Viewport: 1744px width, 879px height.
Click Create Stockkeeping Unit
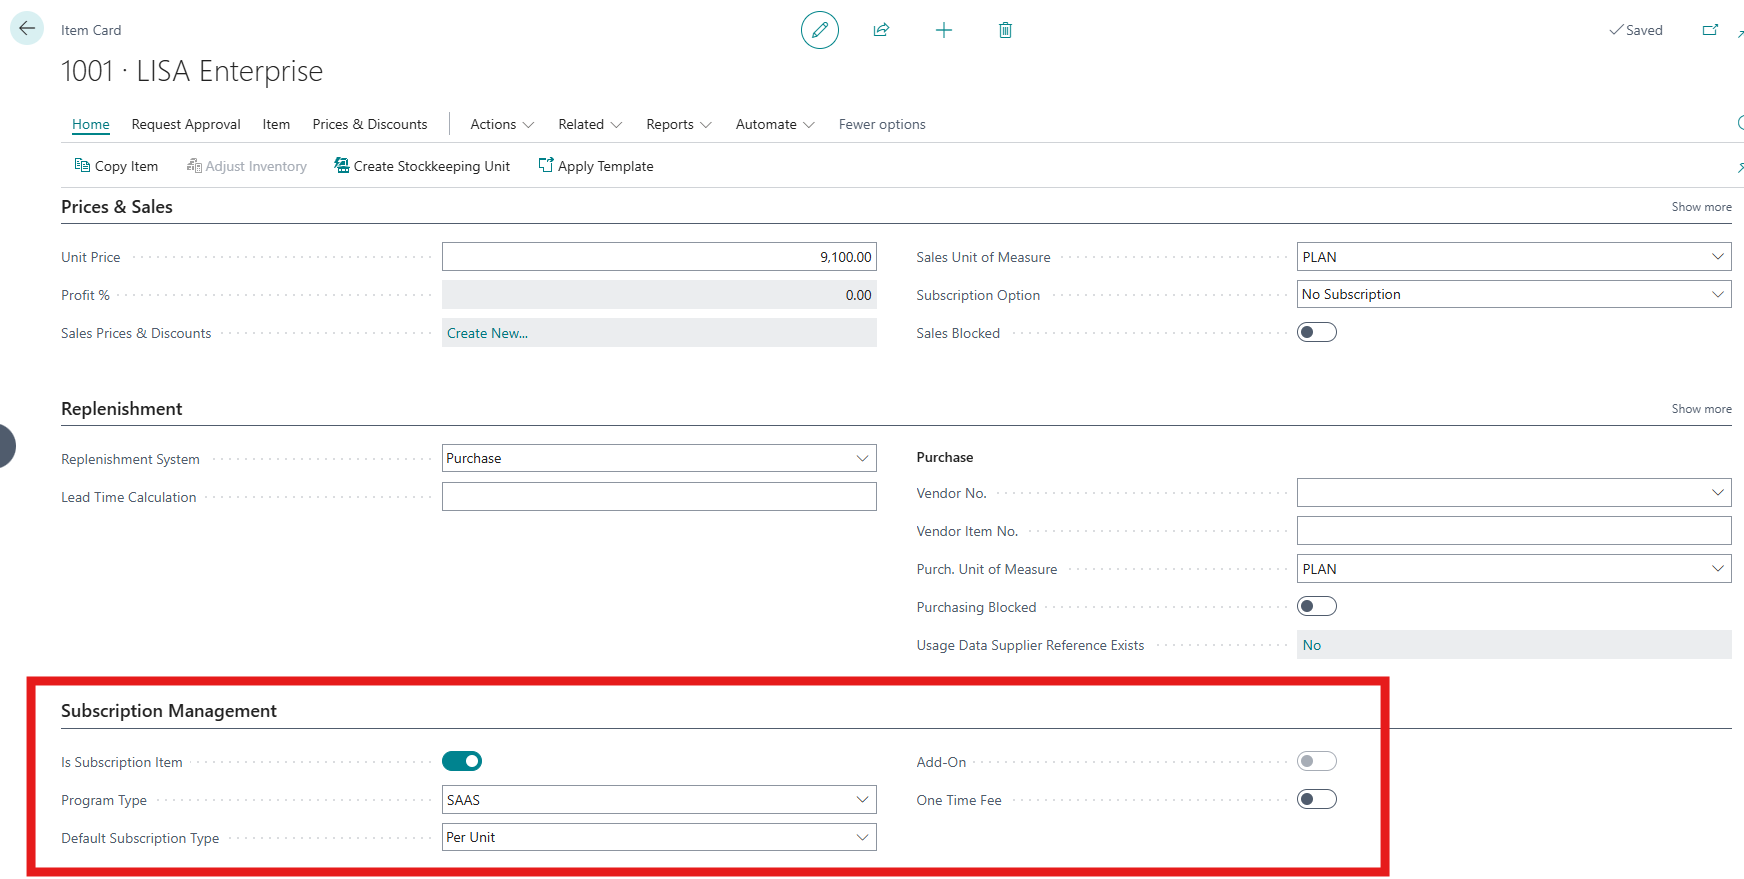(422, 166)
